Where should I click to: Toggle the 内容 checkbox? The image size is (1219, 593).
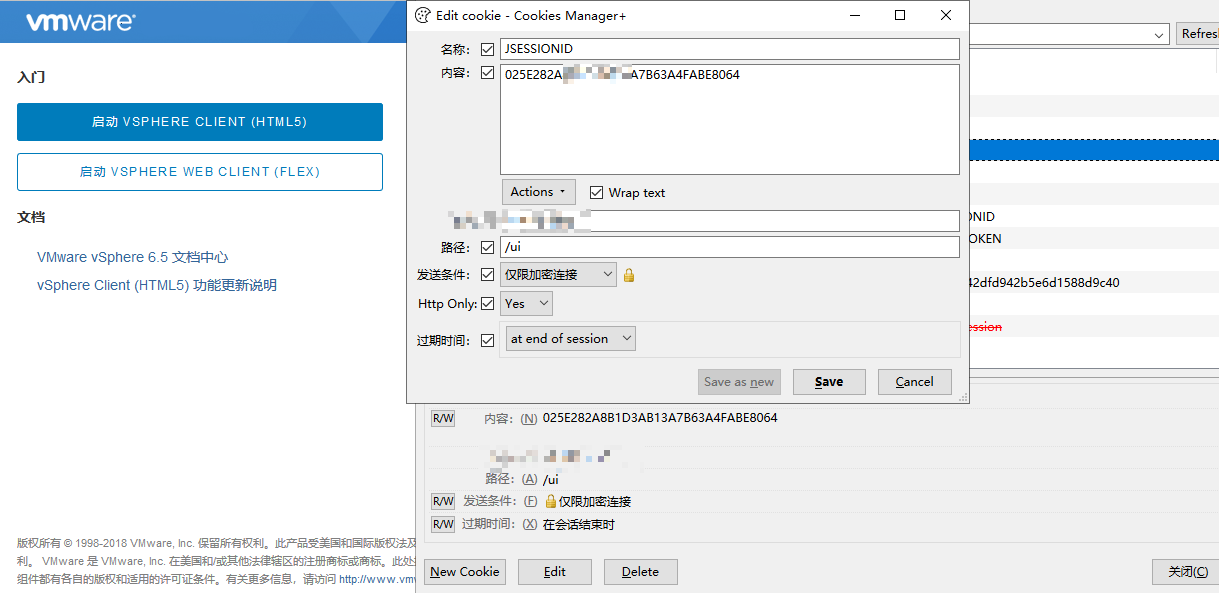(488, 73)
